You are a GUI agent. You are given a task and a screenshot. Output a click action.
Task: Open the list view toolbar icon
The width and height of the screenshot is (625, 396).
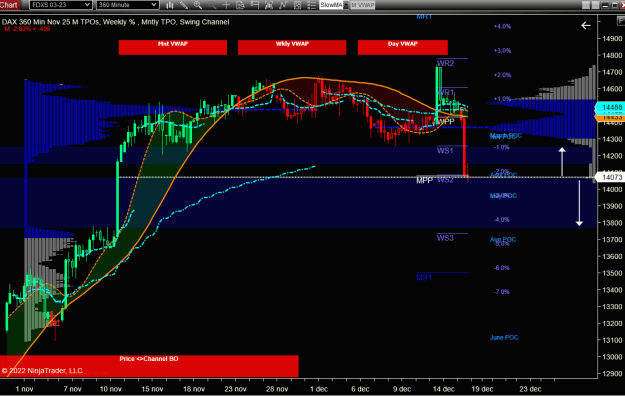coord(312,5)
